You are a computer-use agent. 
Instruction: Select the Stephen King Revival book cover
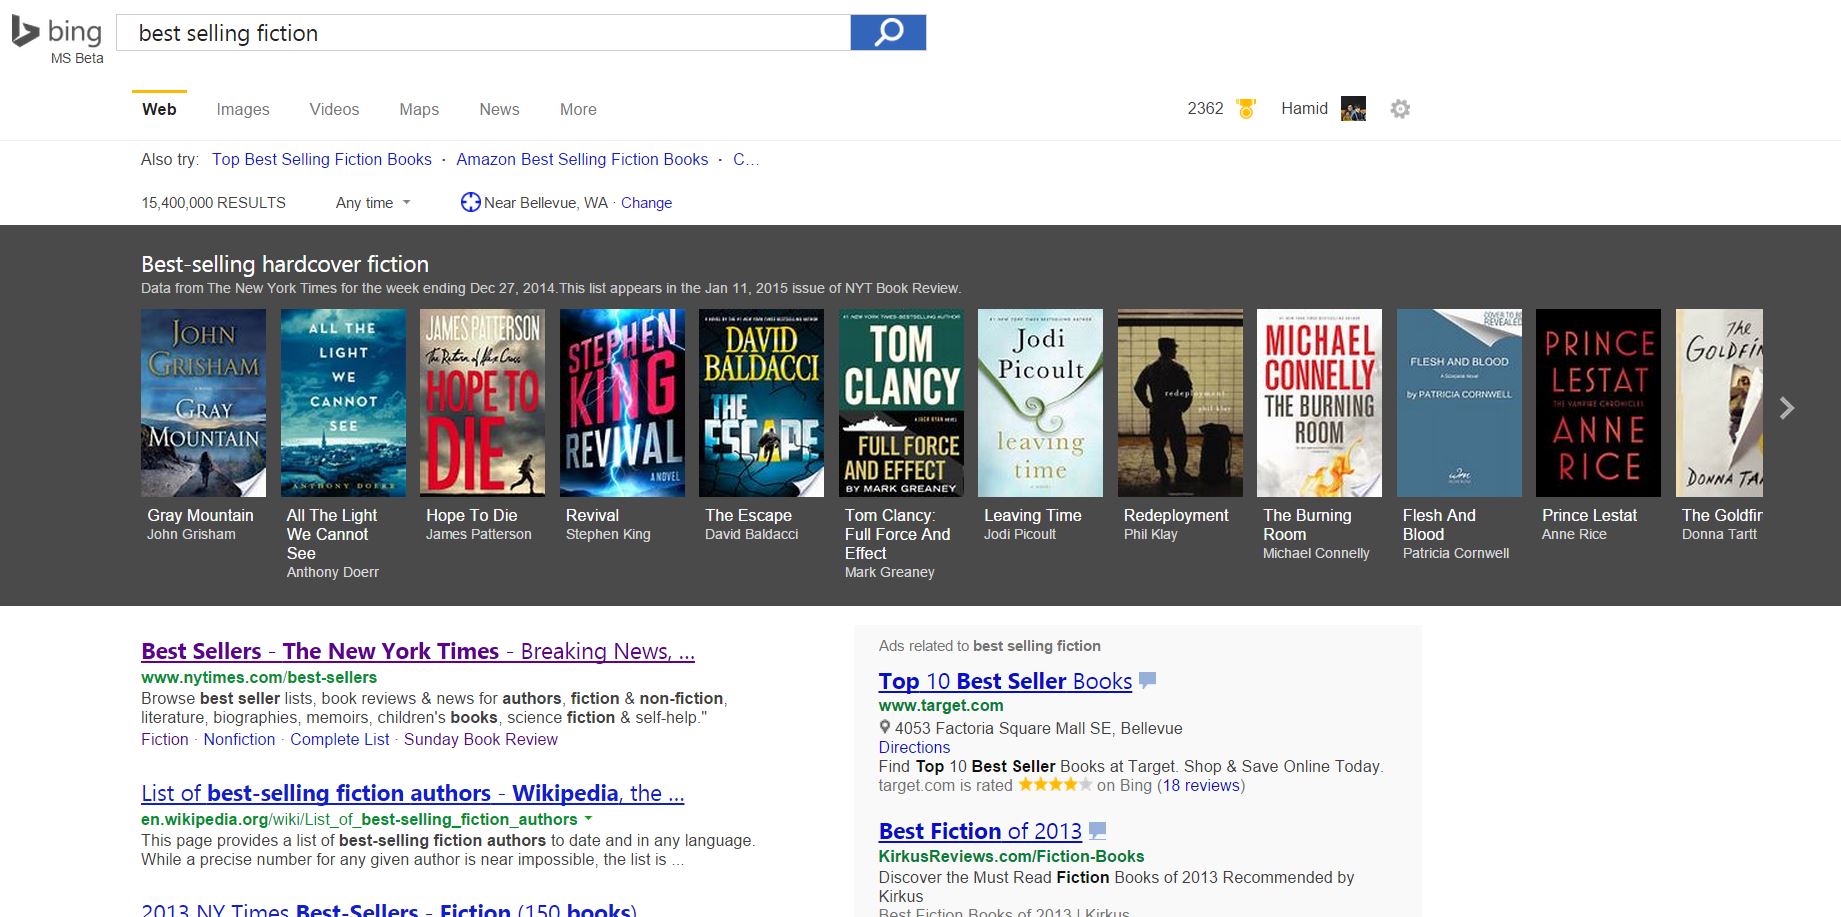[622, 402]
